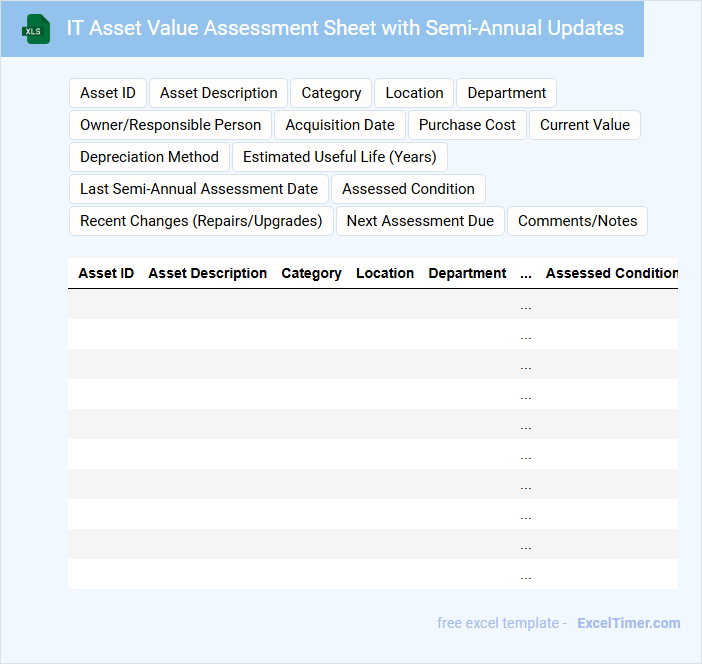Expand hidden columns ellipsis in table header
The image size is (702, 664).
coord(526,273)
